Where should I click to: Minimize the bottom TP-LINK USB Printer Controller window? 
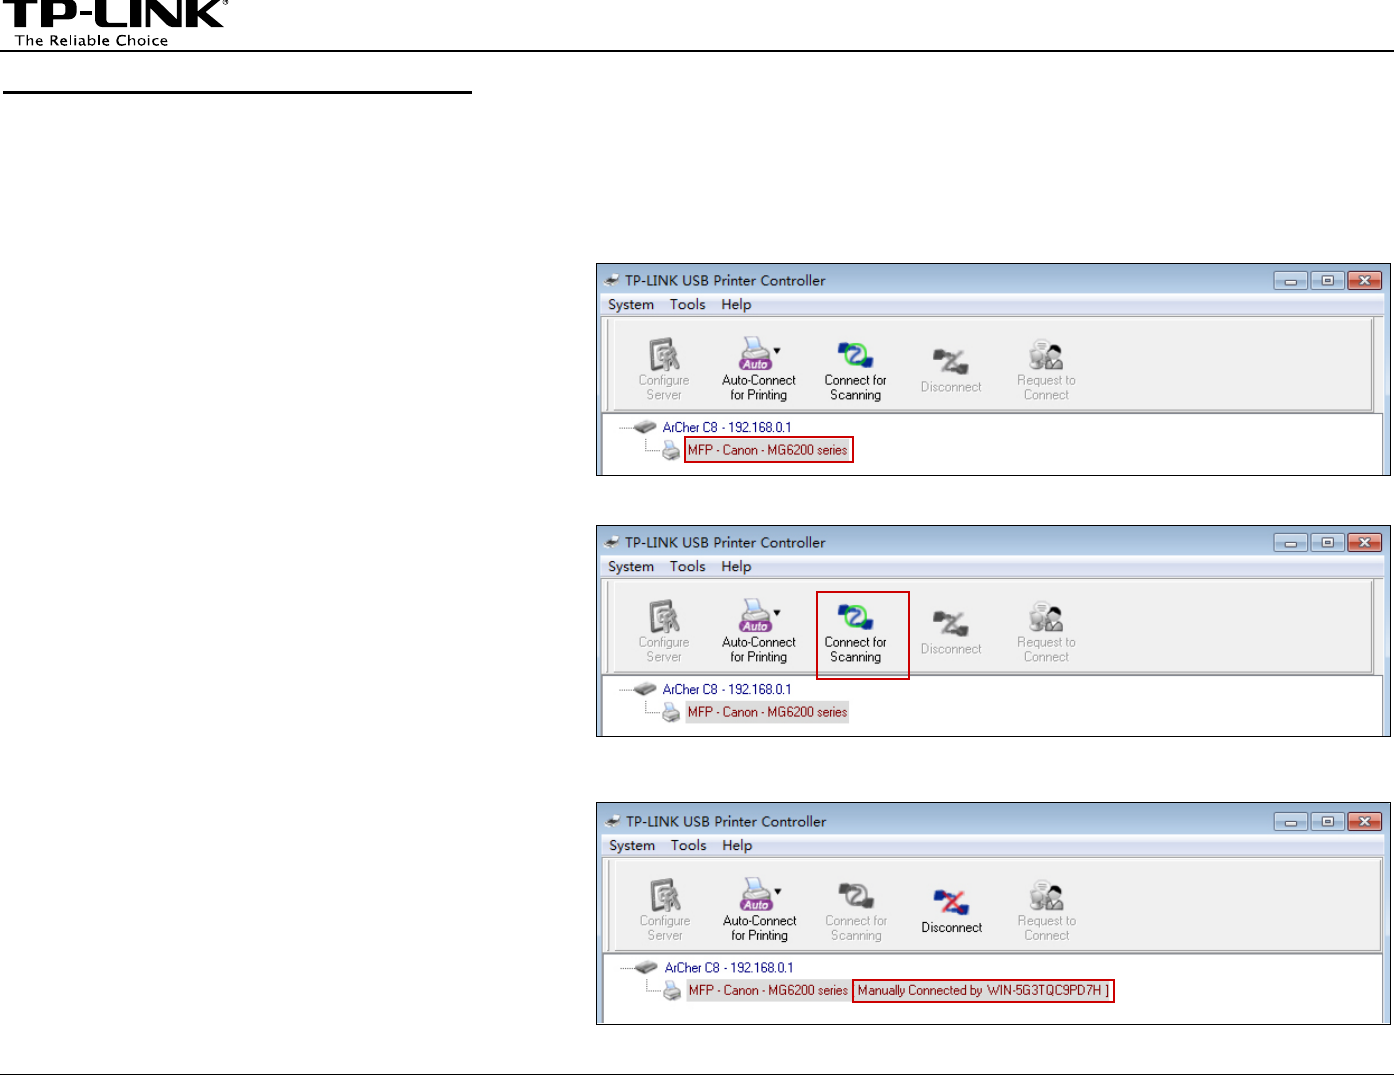1290,822
